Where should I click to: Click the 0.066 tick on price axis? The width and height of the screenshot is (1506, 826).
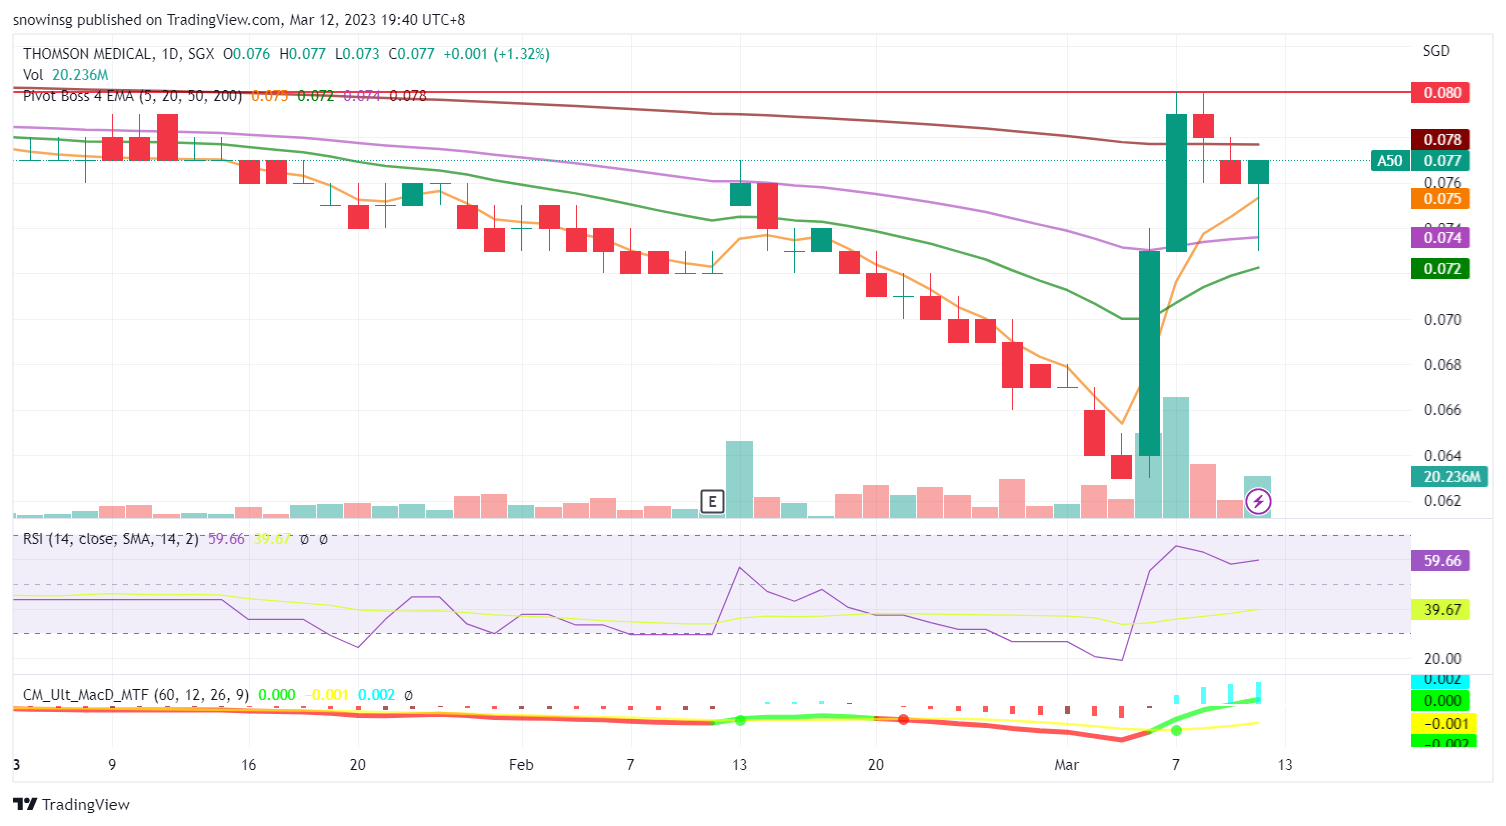click(x=1442, y=409)
